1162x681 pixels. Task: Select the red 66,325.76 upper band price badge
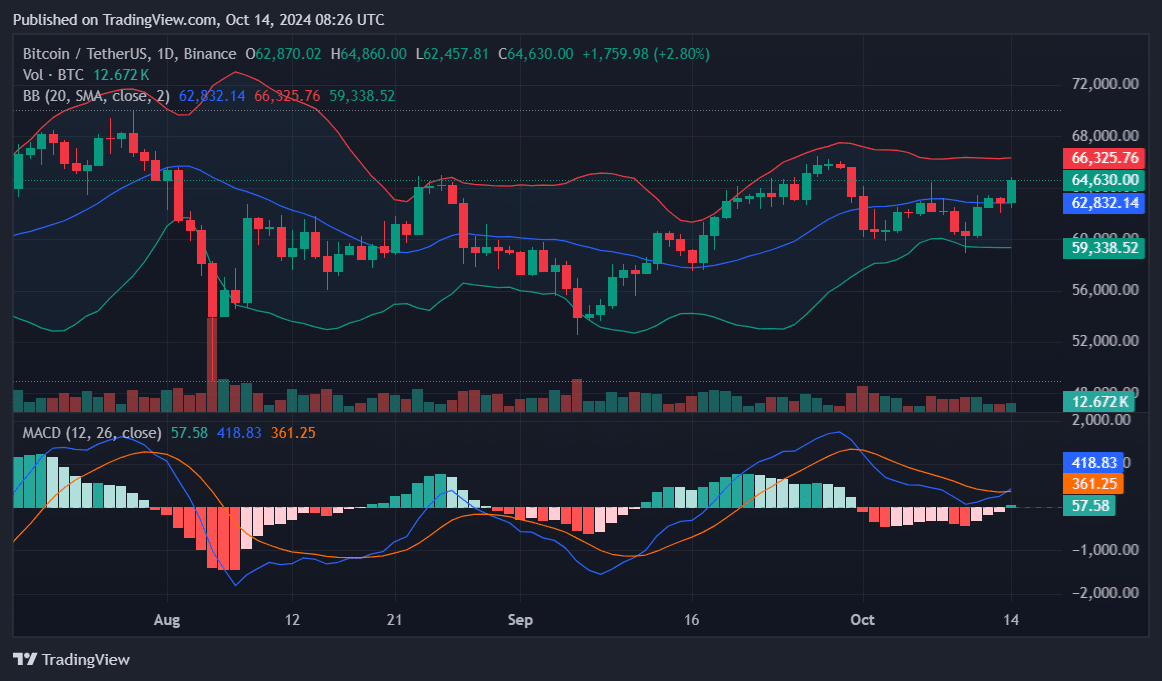click(1103, 157)
